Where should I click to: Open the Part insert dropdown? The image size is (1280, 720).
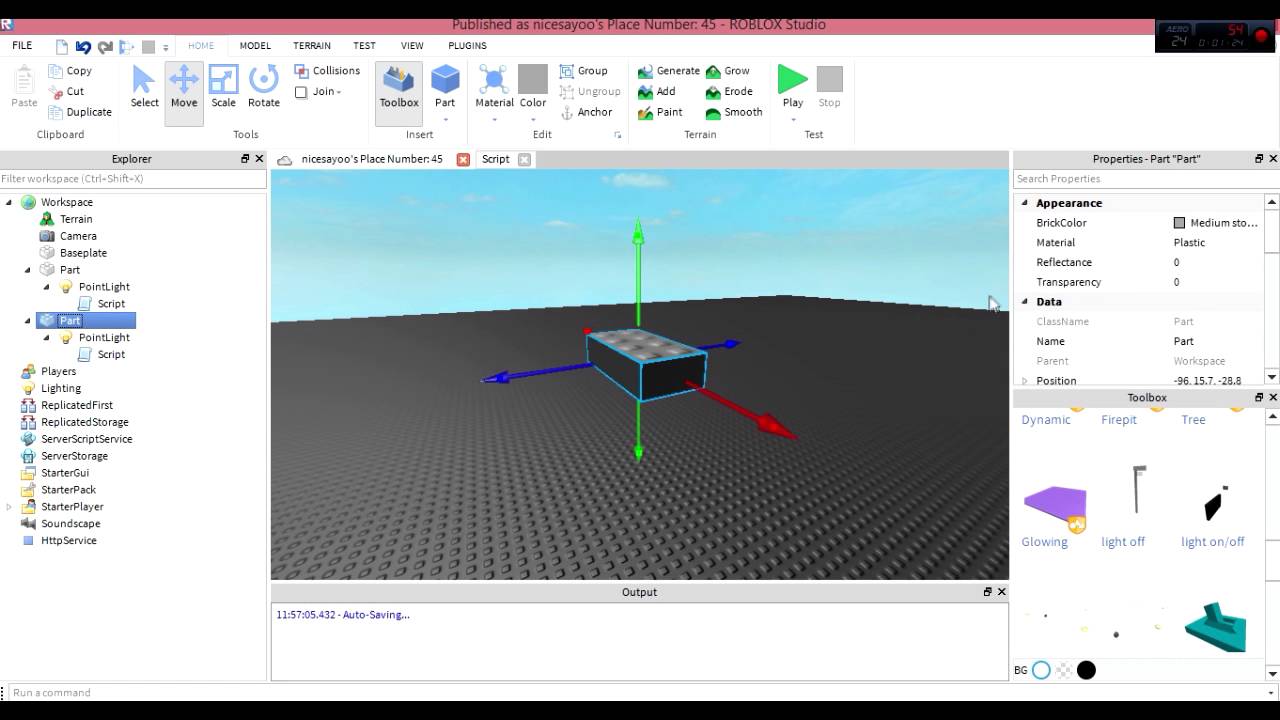[445, 120]
